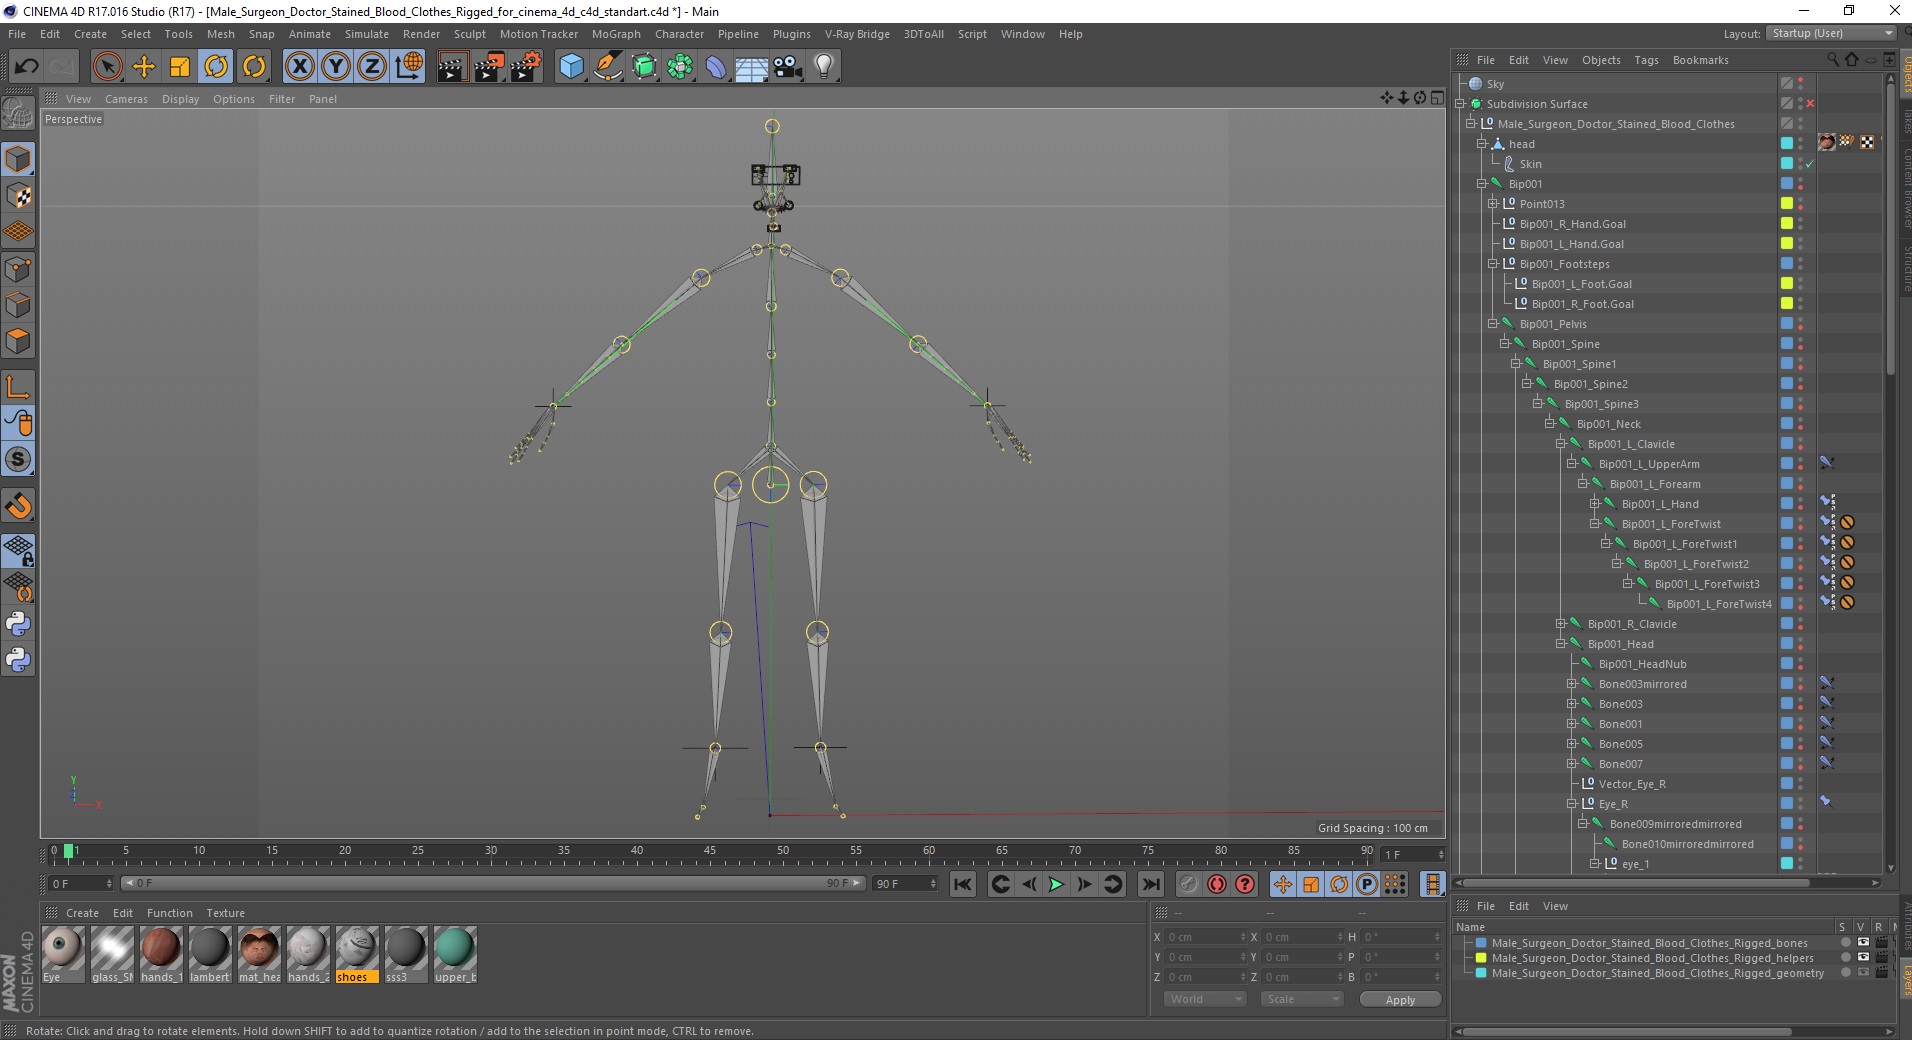
Task: Toggle the coordinate system icon
Action: 409,67
